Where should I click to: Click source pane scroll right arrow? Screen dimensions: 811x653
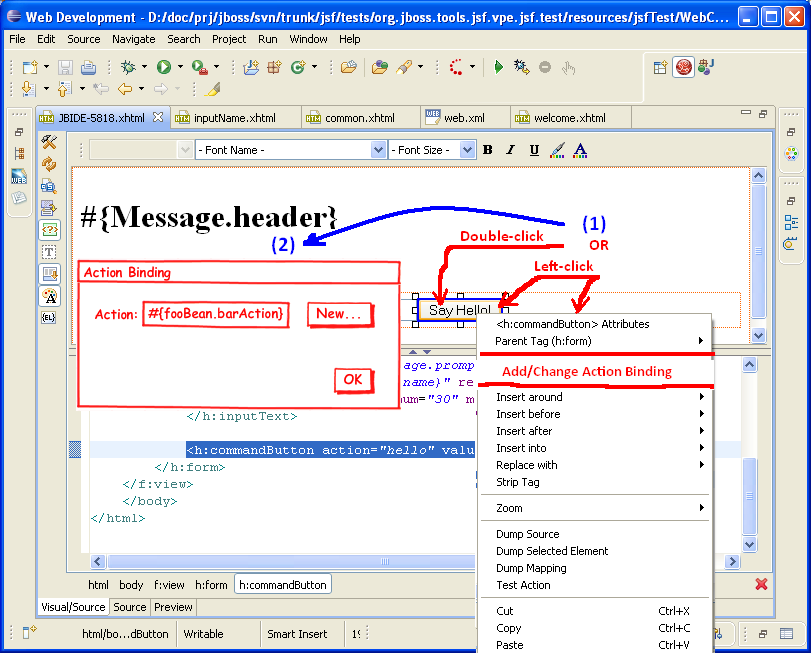pos(732,561)
